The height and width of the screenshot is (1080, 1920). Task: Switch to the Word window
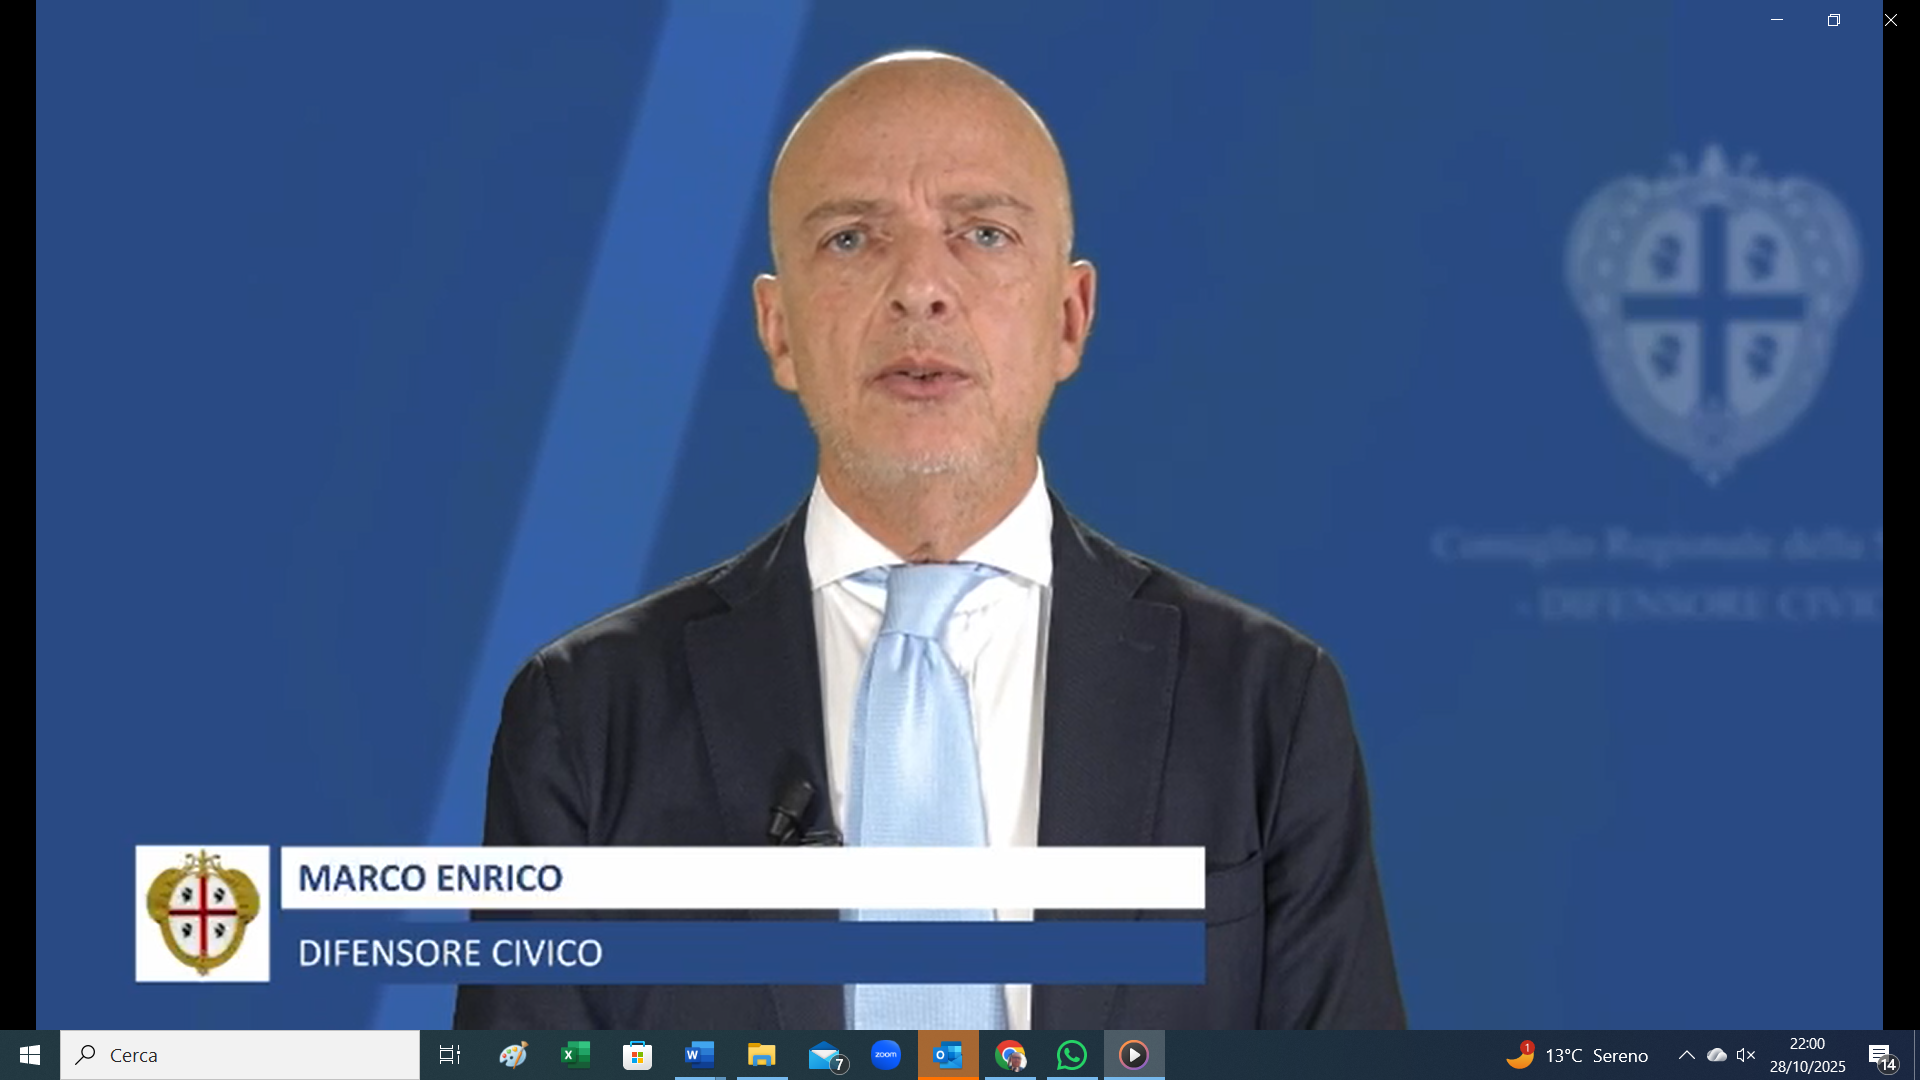coord(700,1055)
